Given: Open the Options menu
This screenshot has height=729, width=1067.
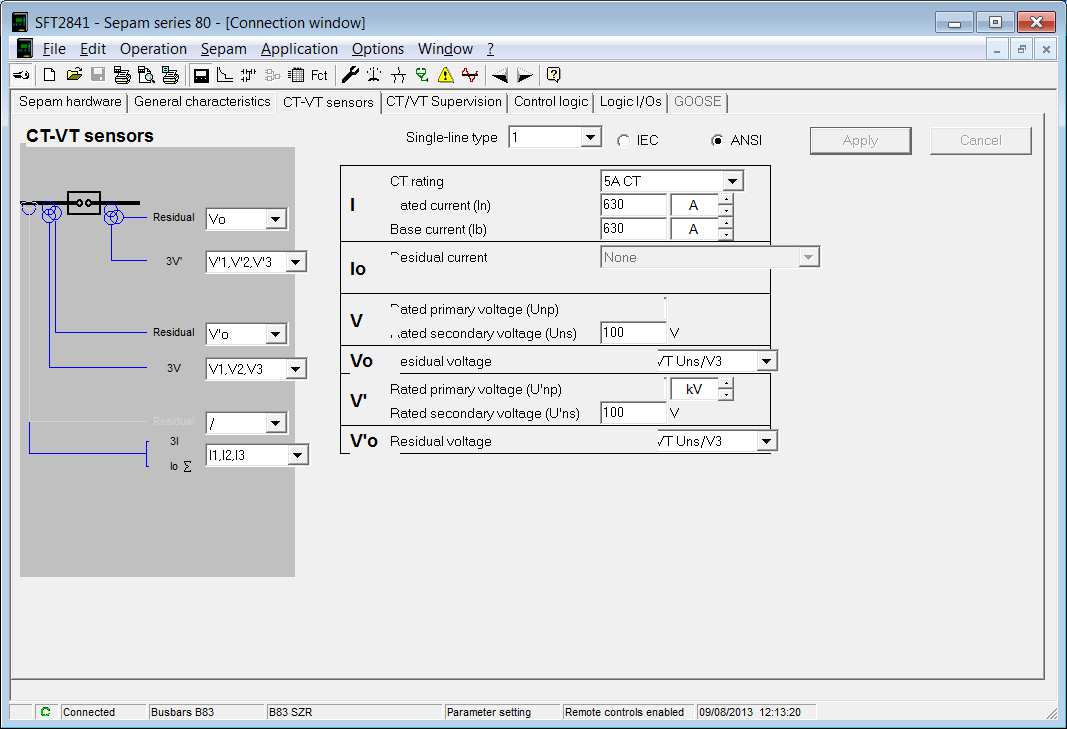Looking at the screenshot, I should click(x=378, y=49).
